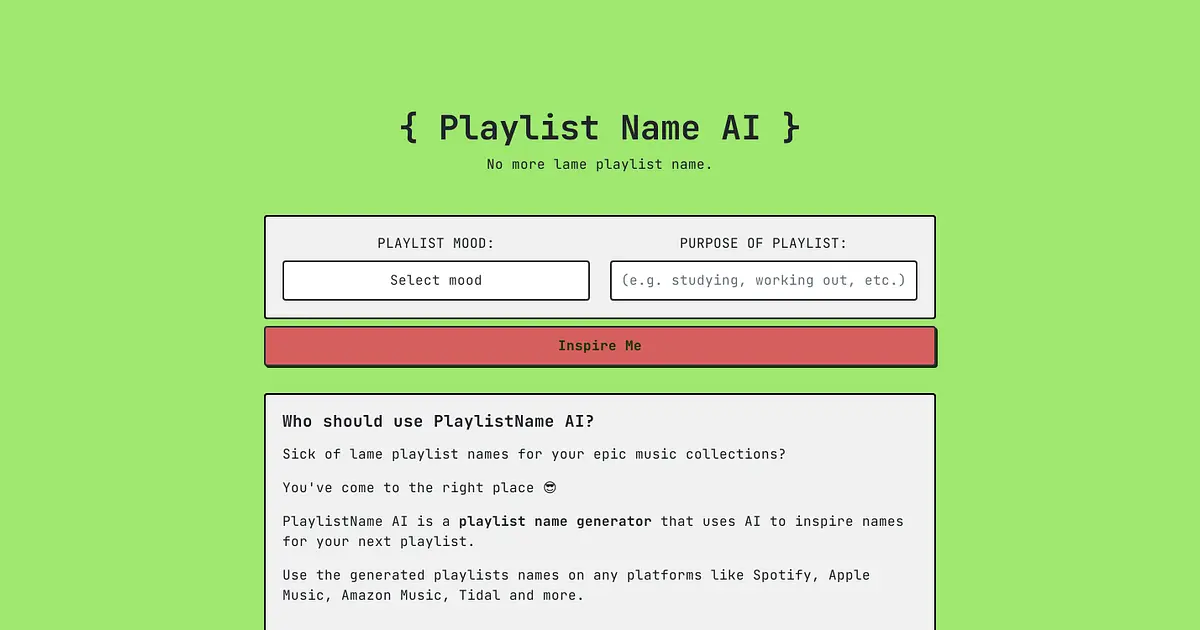
Task: Click the word Spotify in the paragraph
Action: pos(782,575)
